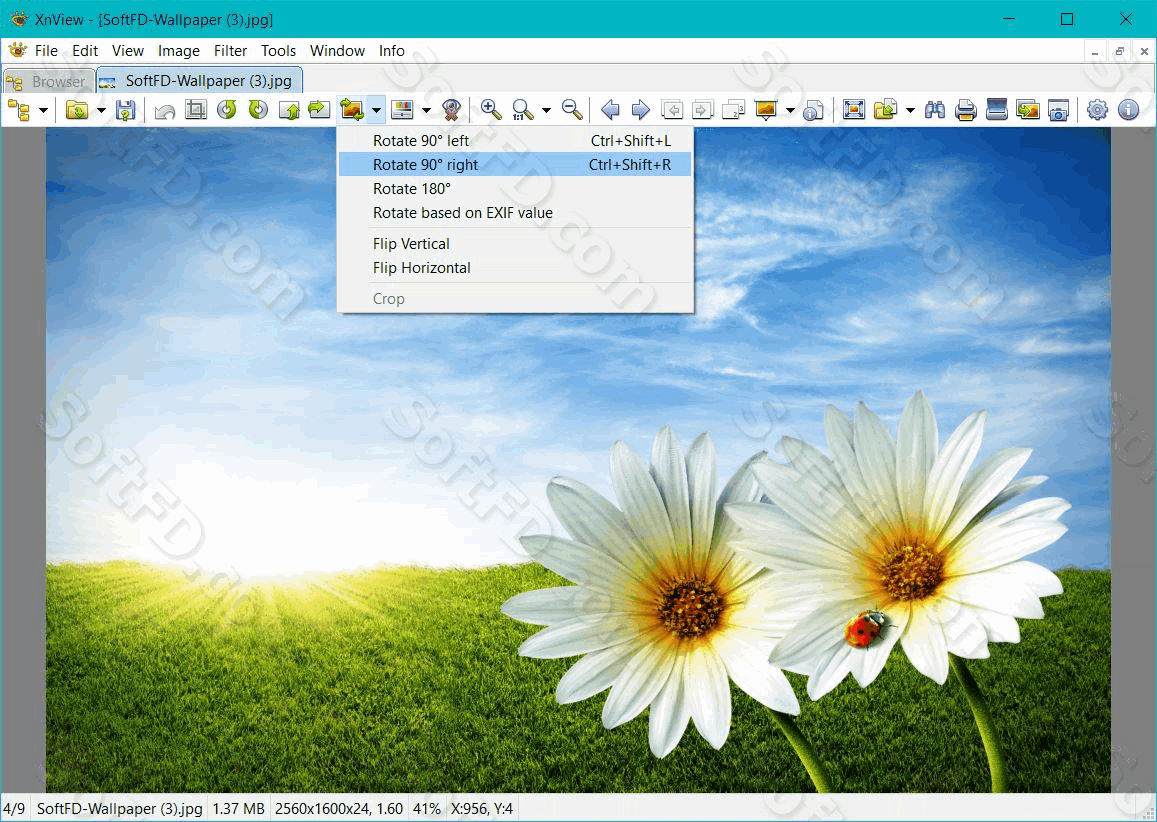Click the zoom out magnifier icon
Image resolution: width=1157 pixels, height=822 pixels.
pyautogui.click(x=572, y=110)
